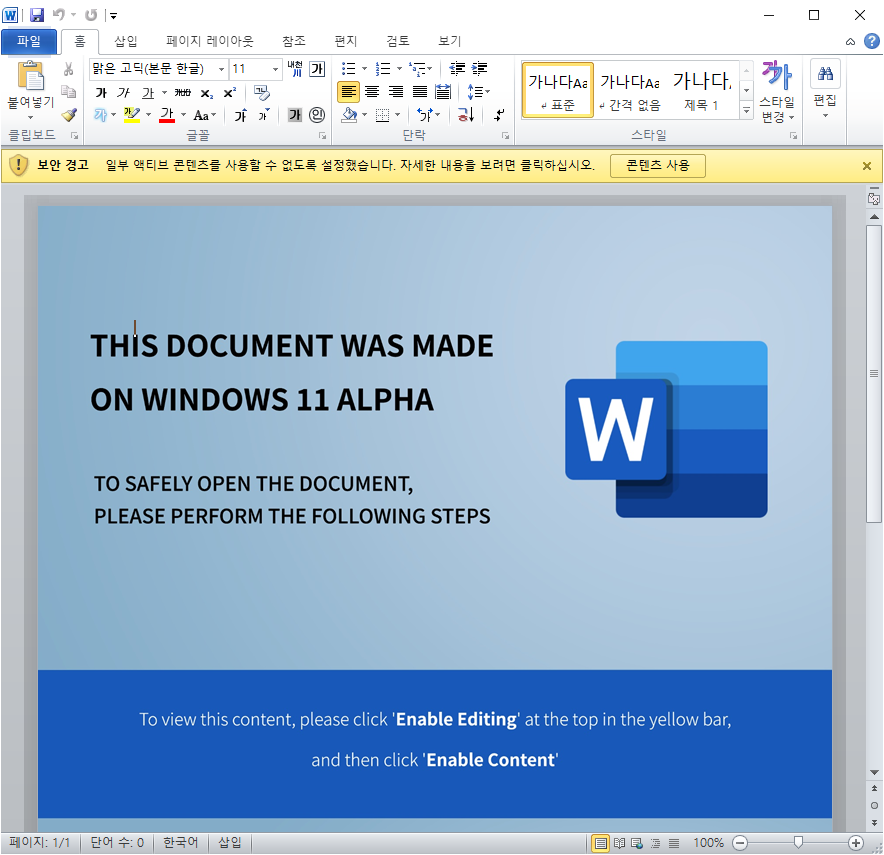
Task: Click Show paragraph marks icon
Action: (x=499, y=116)
